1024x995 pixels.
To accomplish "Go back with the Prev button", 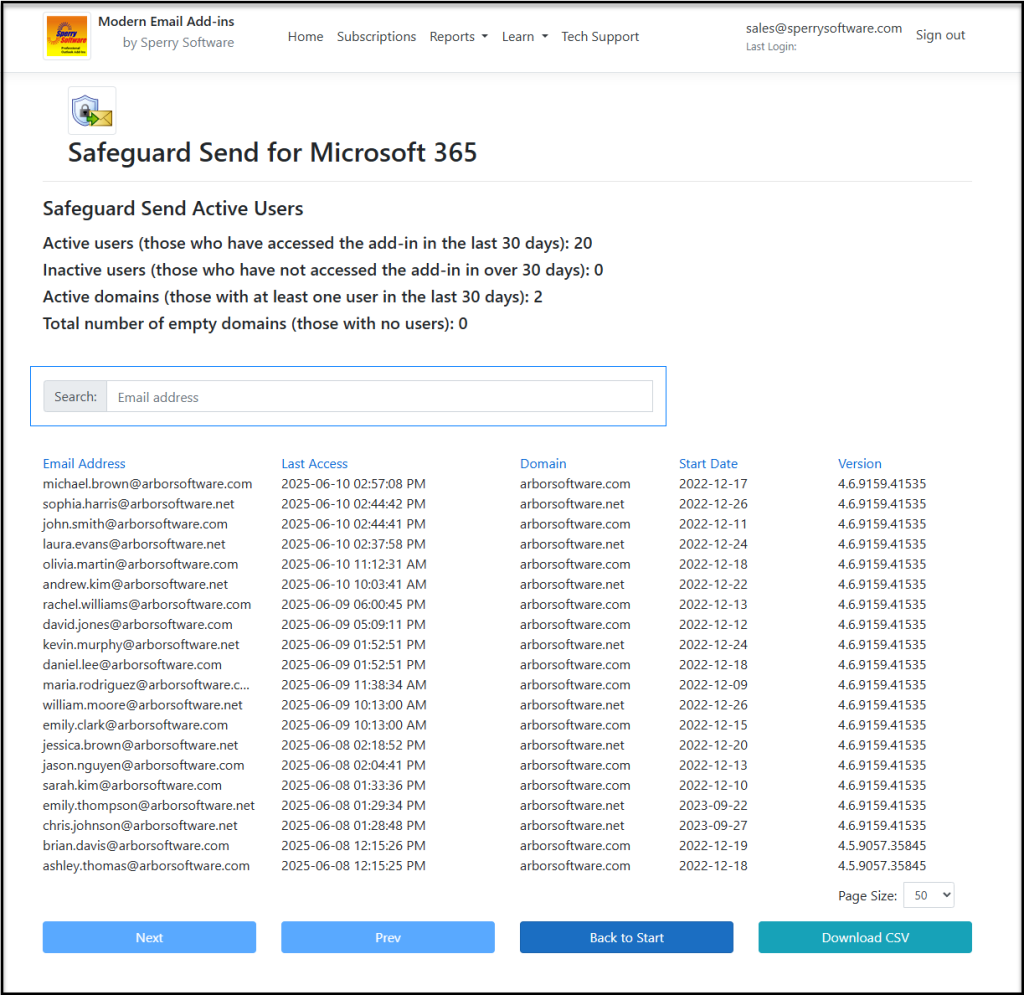I will tap(387, 937).
